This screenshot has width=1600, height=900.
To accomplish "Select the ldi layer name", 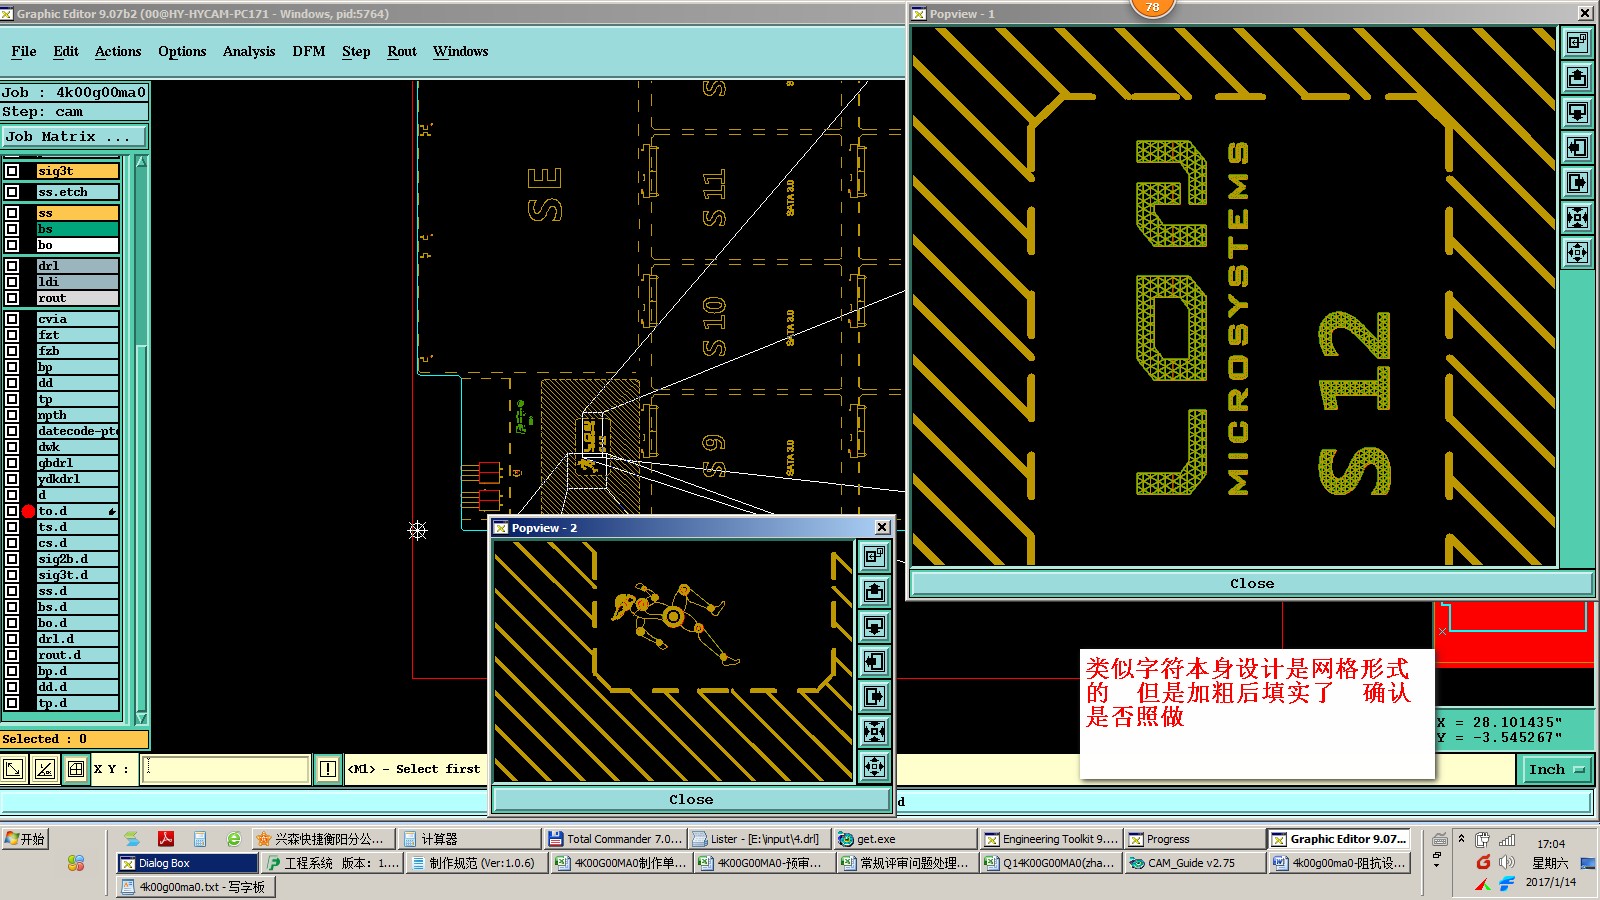I will tap(78, 282).
